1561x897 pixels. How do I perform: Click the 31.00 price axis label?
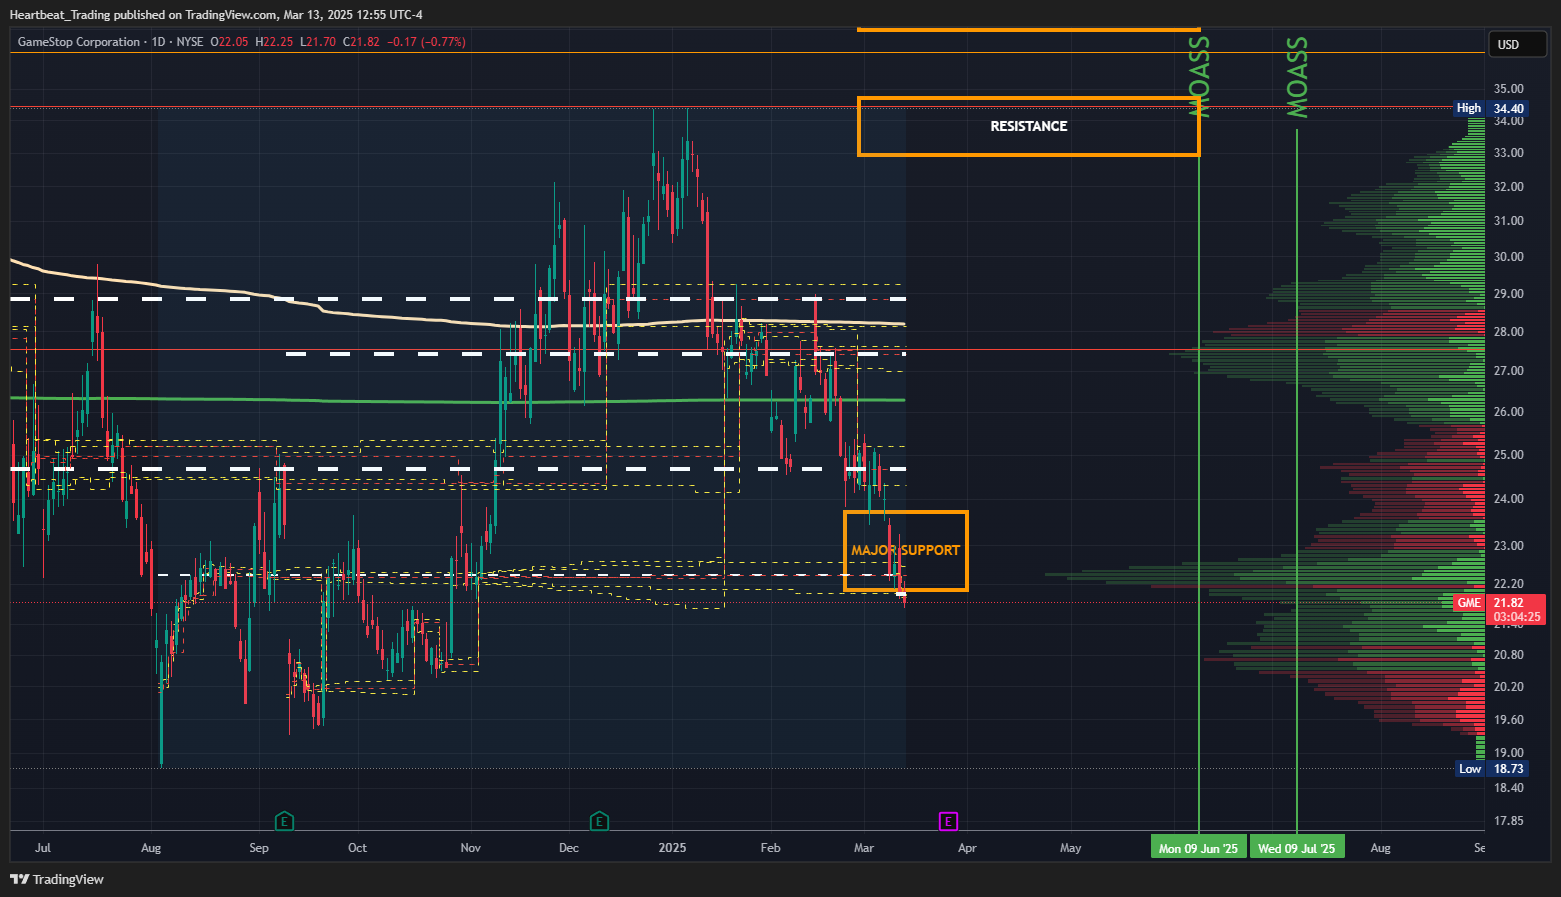(1509, 221)
